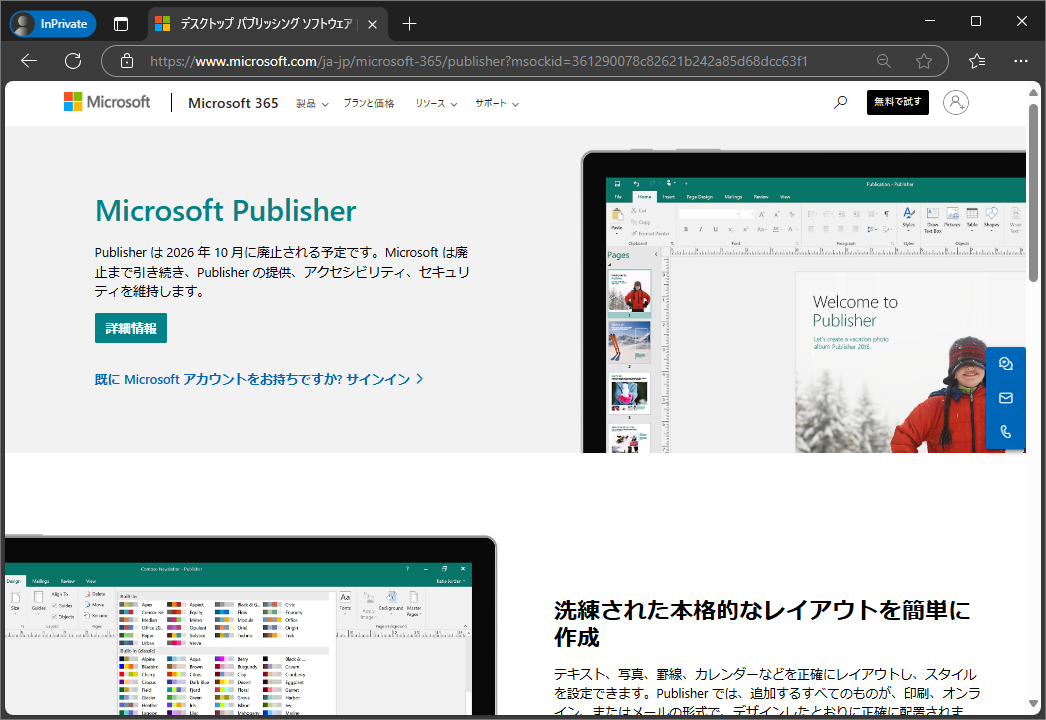
Task: Open the email contact icon
Action: (x=1005, y=398)
